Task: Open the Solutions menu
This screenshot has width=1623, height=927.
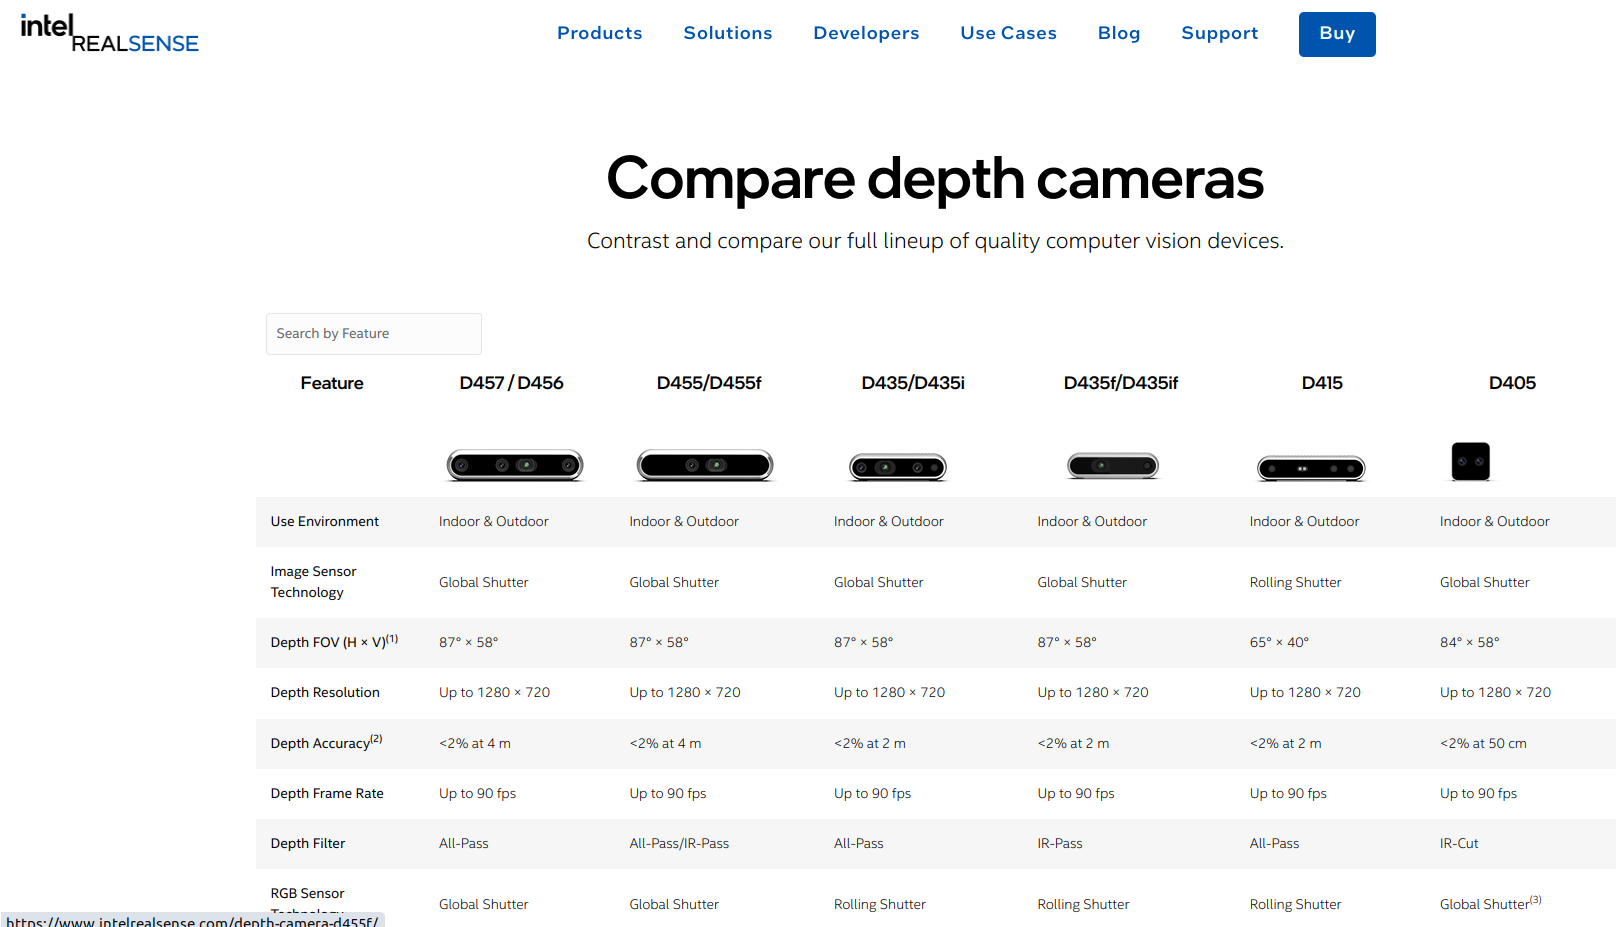Action: (x=728, y=33)
